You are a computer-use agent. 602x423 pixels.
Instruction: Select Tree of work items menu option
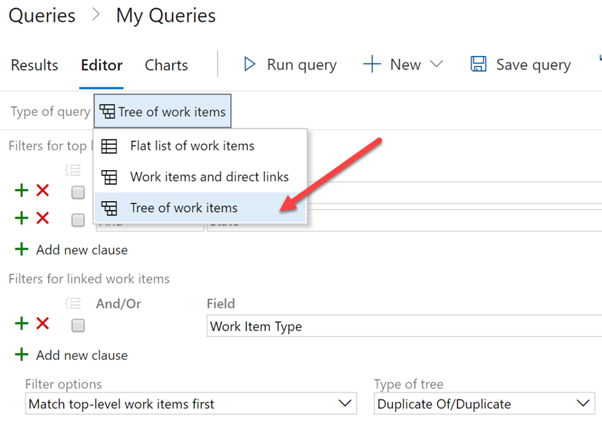pos(184,208)
